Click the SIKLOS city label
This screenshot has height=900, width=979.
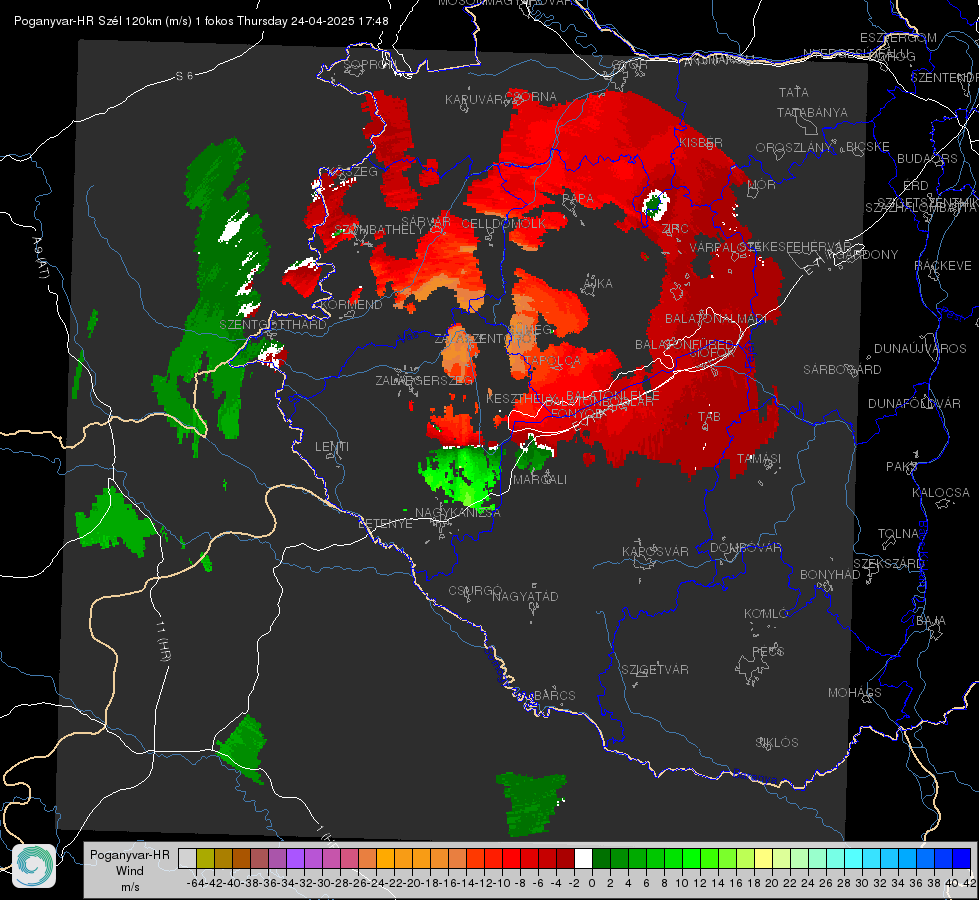click(x=777, y=743)
